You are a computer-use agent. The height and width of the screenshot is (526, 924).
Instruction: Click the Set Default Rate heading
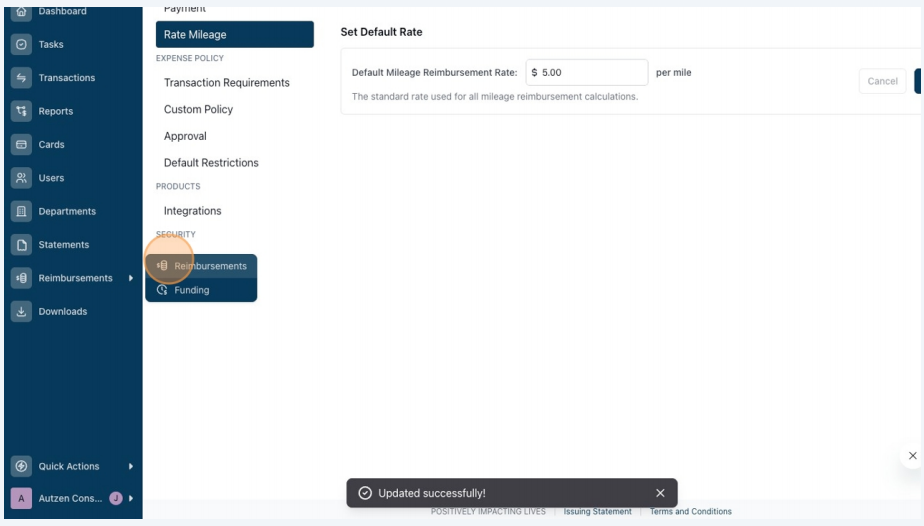pos(381,32)
